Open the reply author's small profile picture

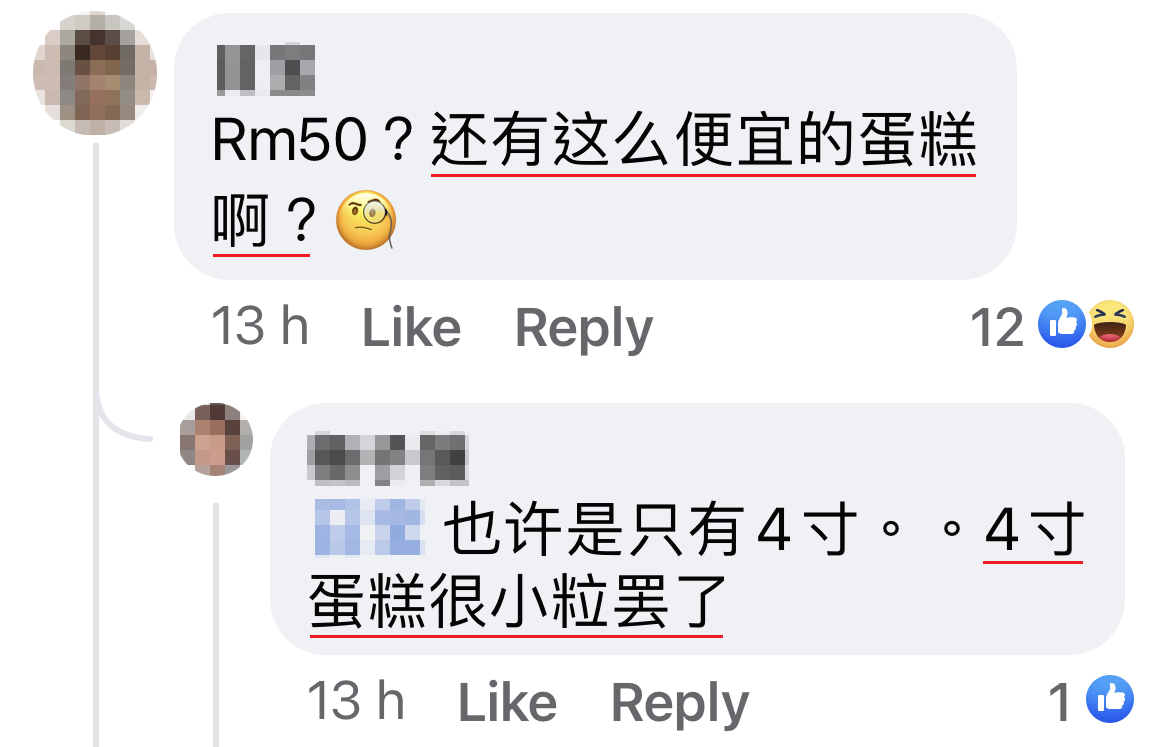click(x=216, y=439)
